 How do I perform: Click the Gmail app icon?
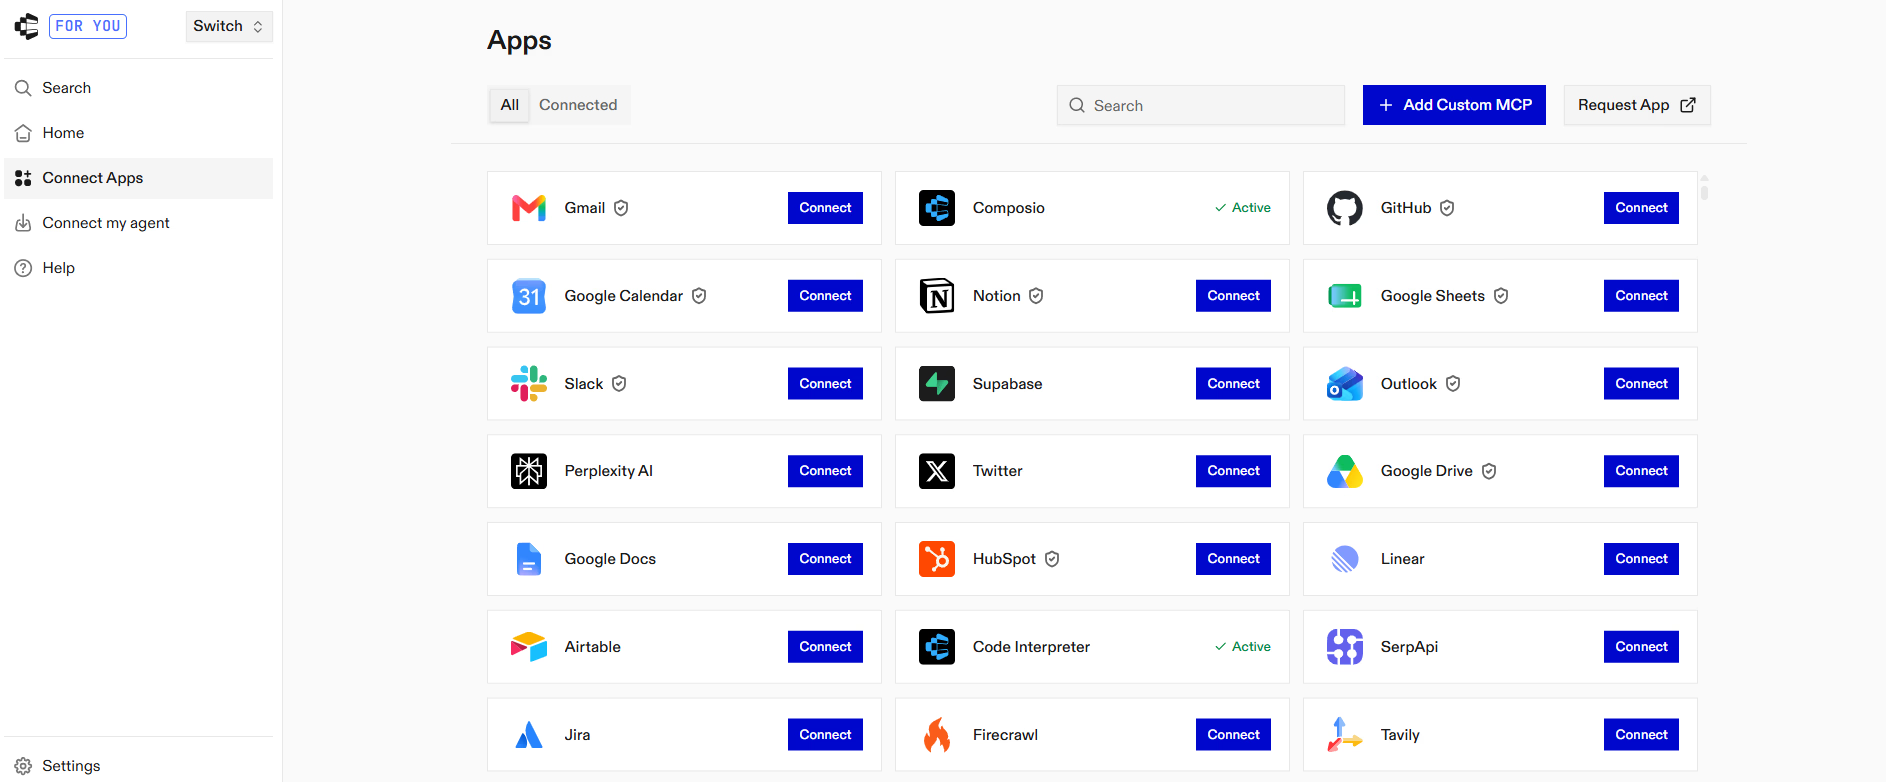529,208
